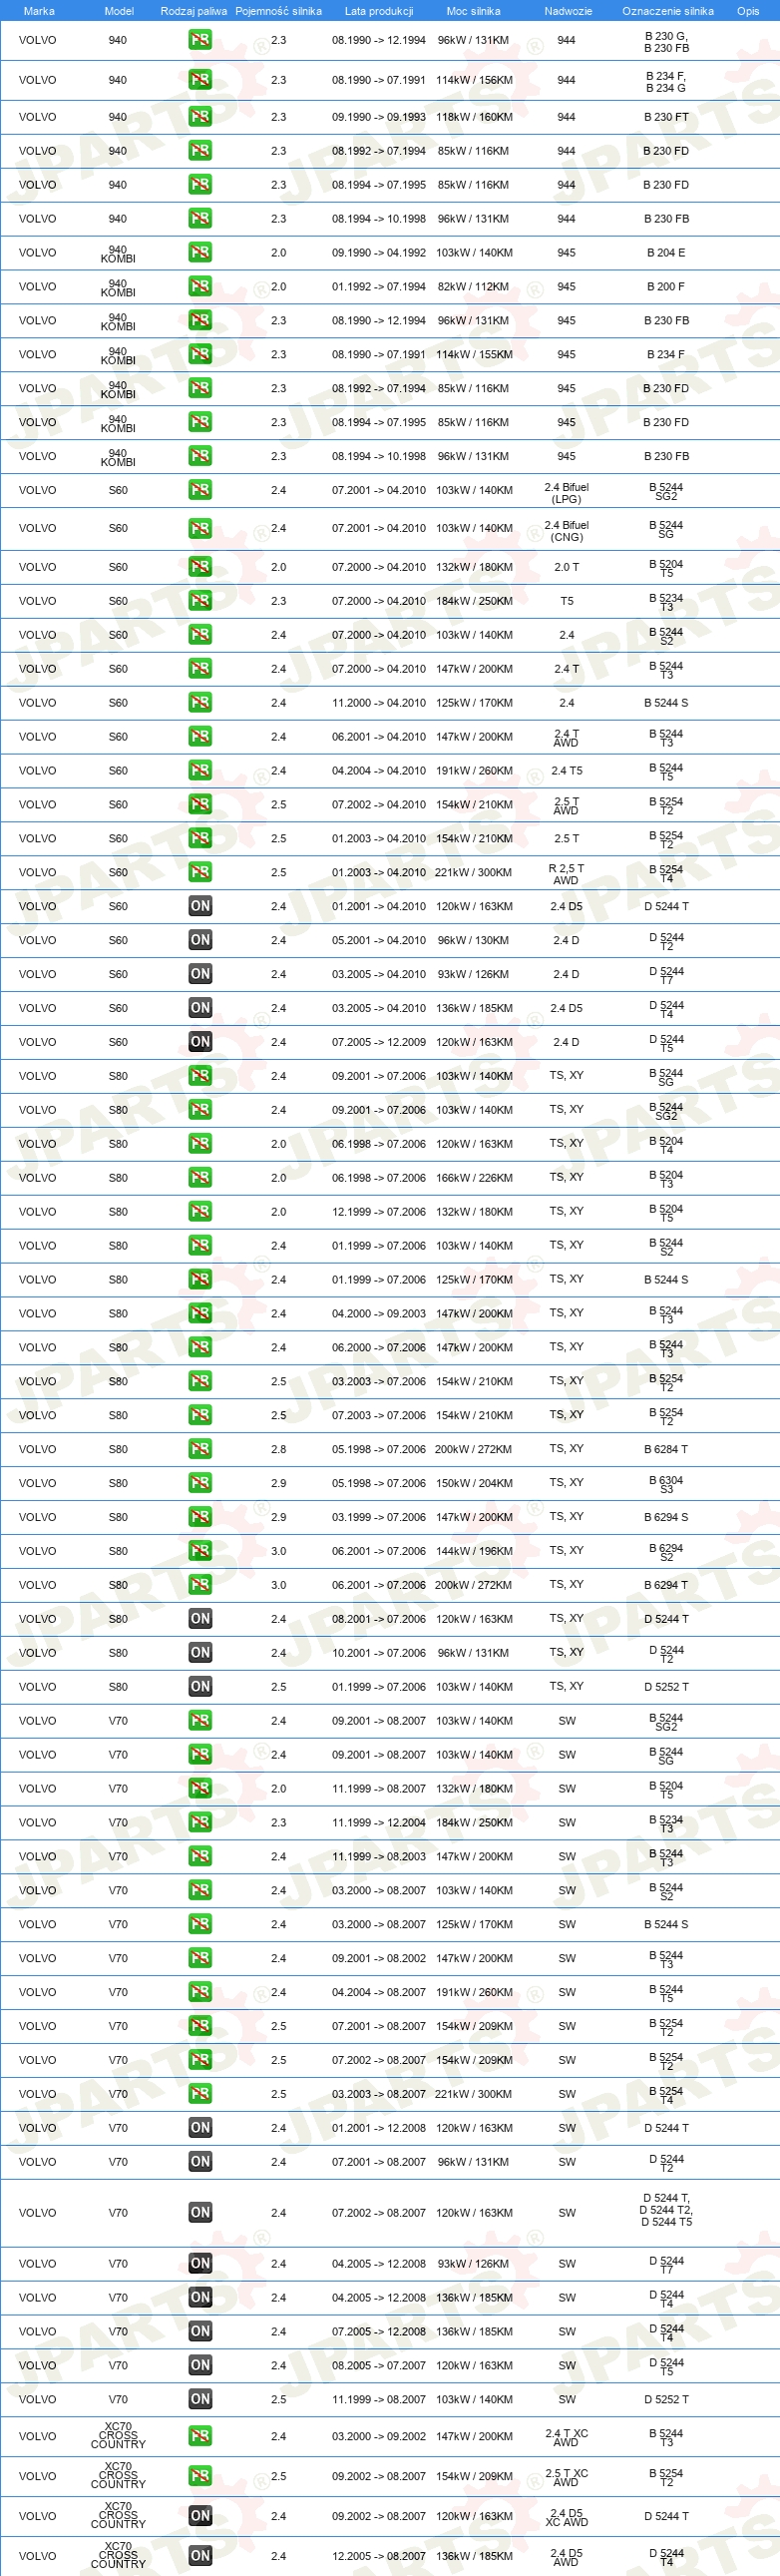
Task: Click diesel ON icon in S60 93kW / 126KM row
Action: (x=200, y=974)
